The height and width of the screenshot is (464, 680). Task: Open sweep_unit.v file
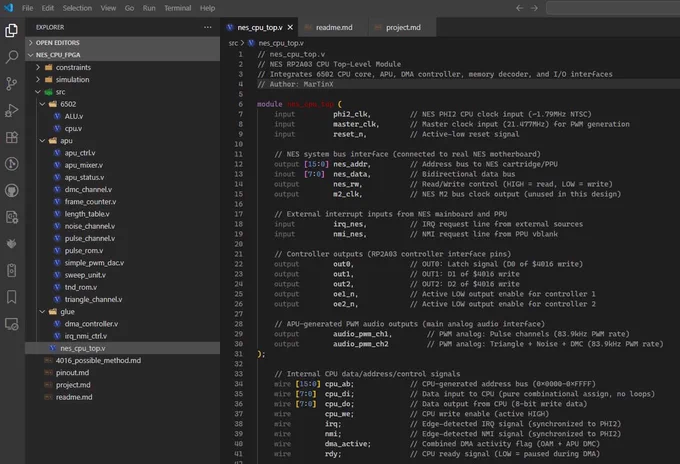click(122, 275)
